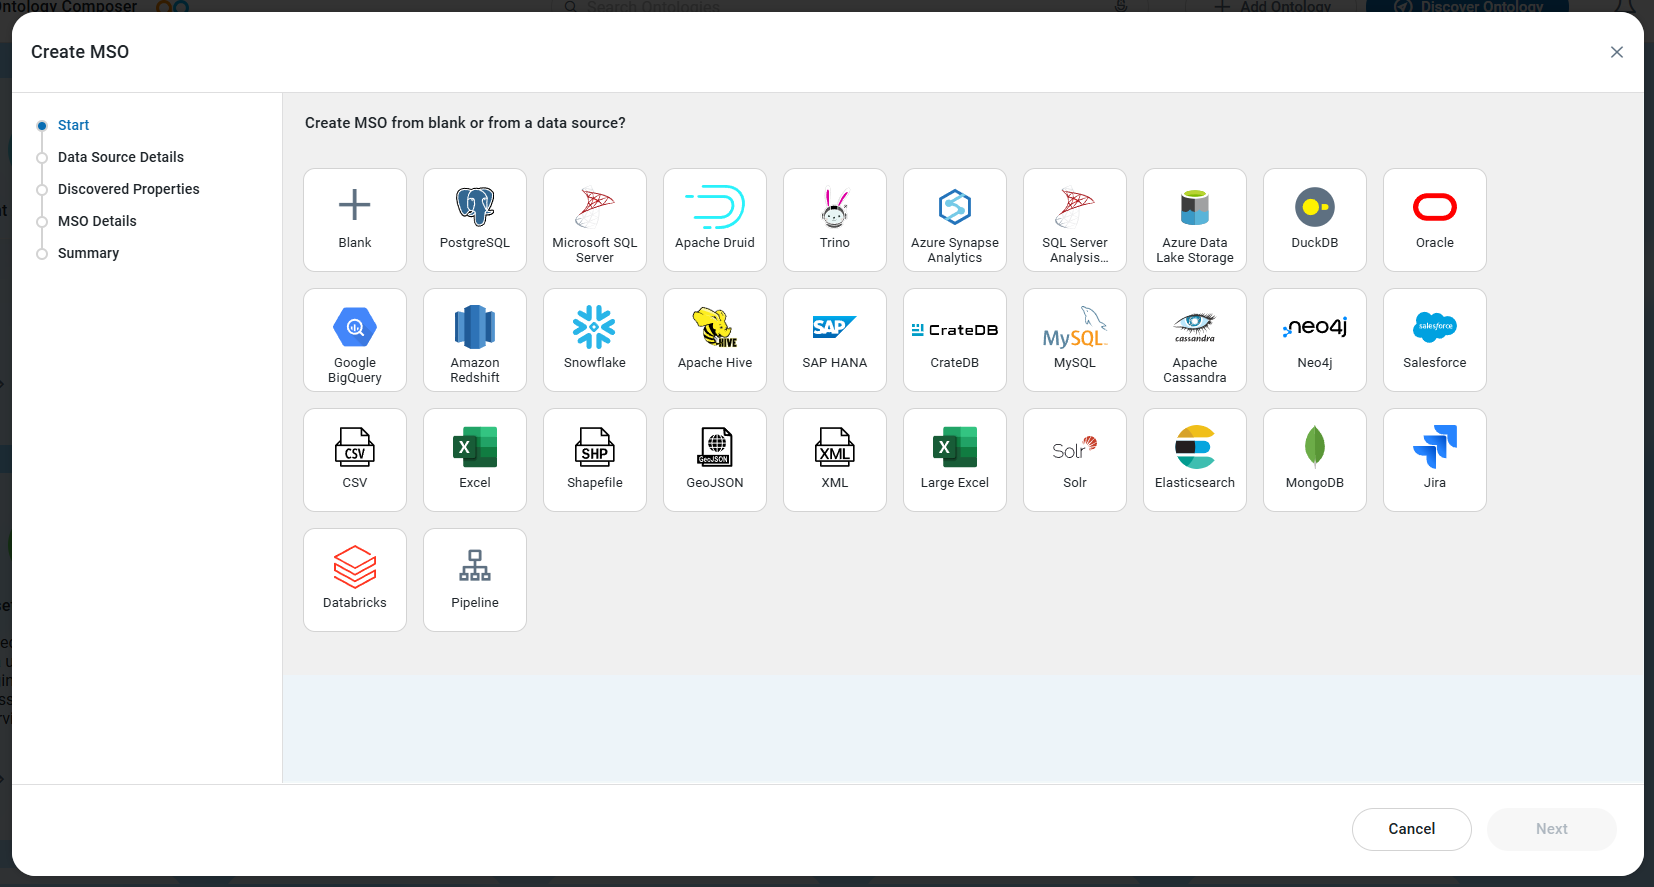
Task: Click the Next button
Action: (x=1552, y=829)
